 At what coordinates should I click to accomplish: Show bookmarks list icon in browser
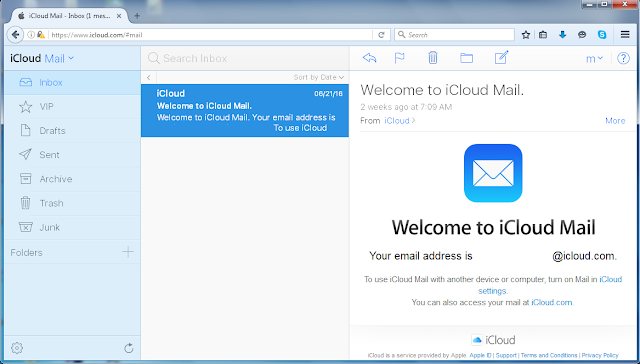click(543, 35)
